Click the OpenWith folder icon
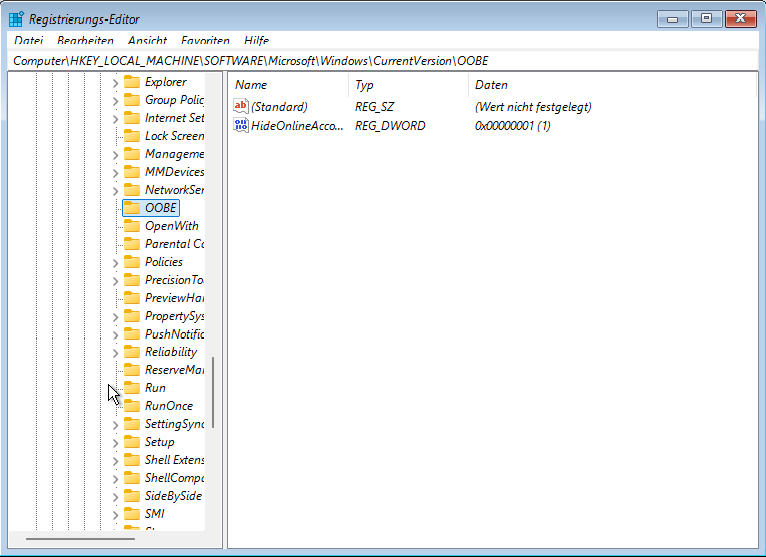Screen dimensions: 766x557 click(132, 226)
